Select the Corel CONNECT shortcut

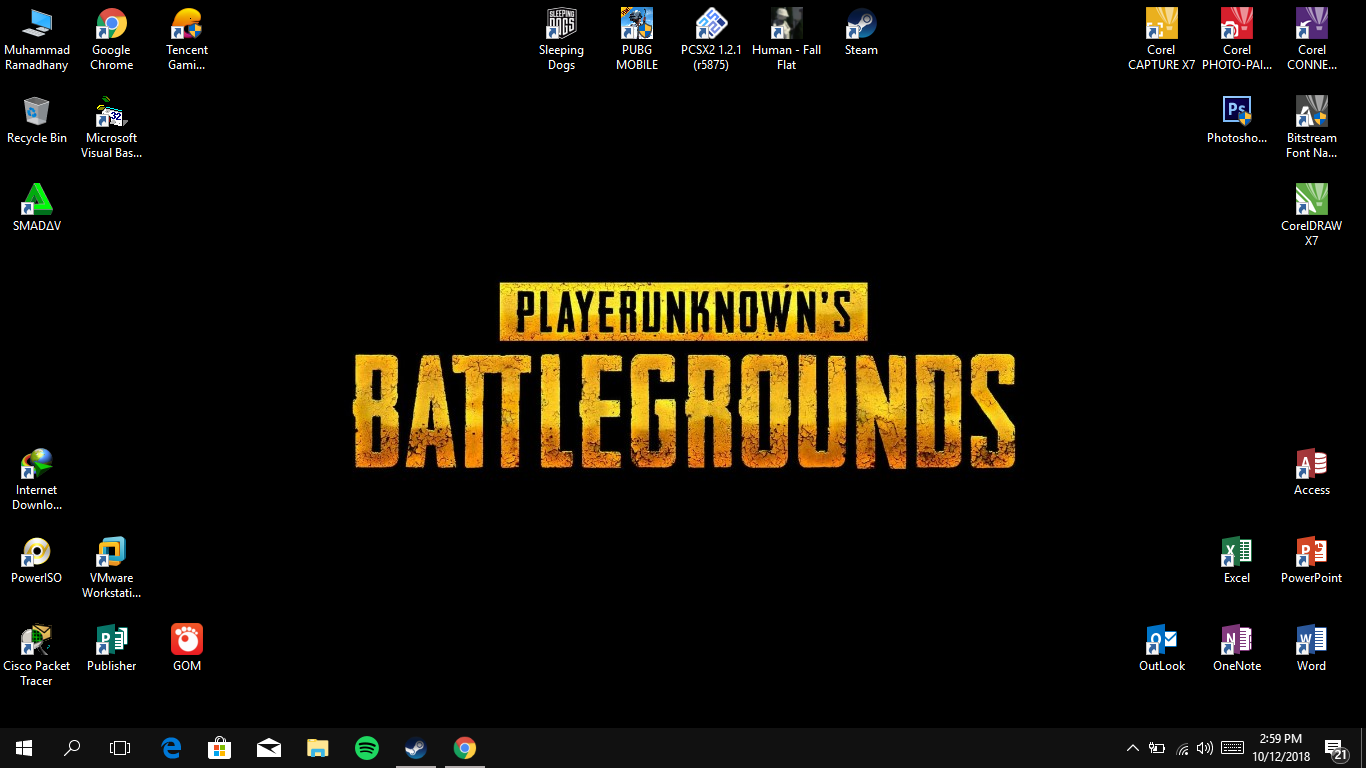click(x=1312, y=40)
